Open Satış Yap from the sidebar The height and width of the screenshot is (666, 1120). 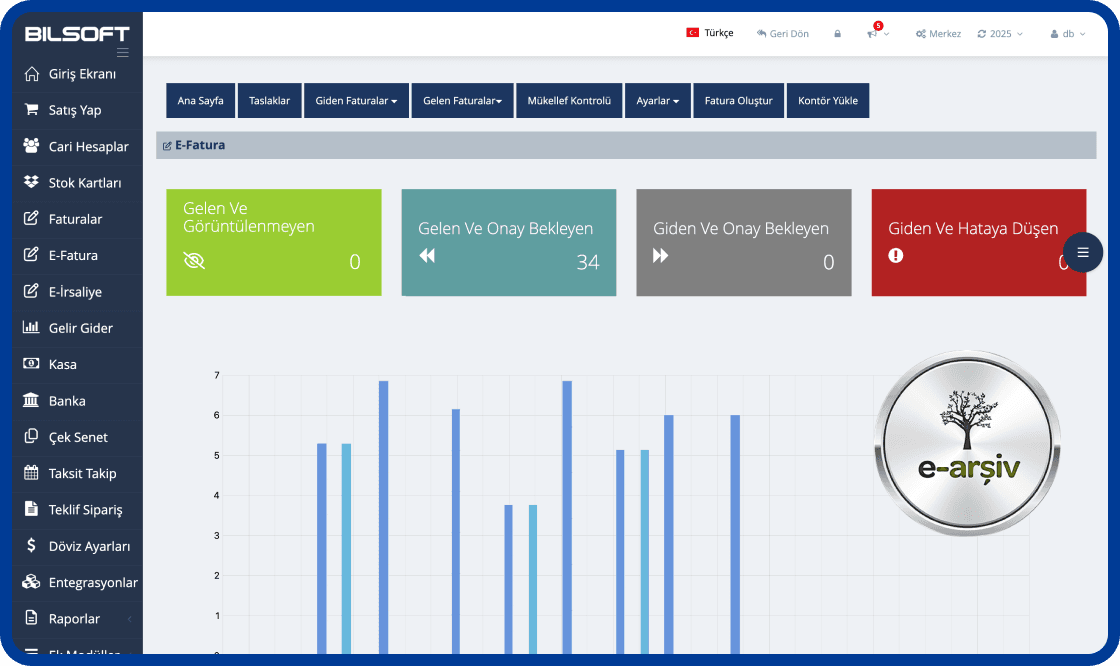click(77, 110)
